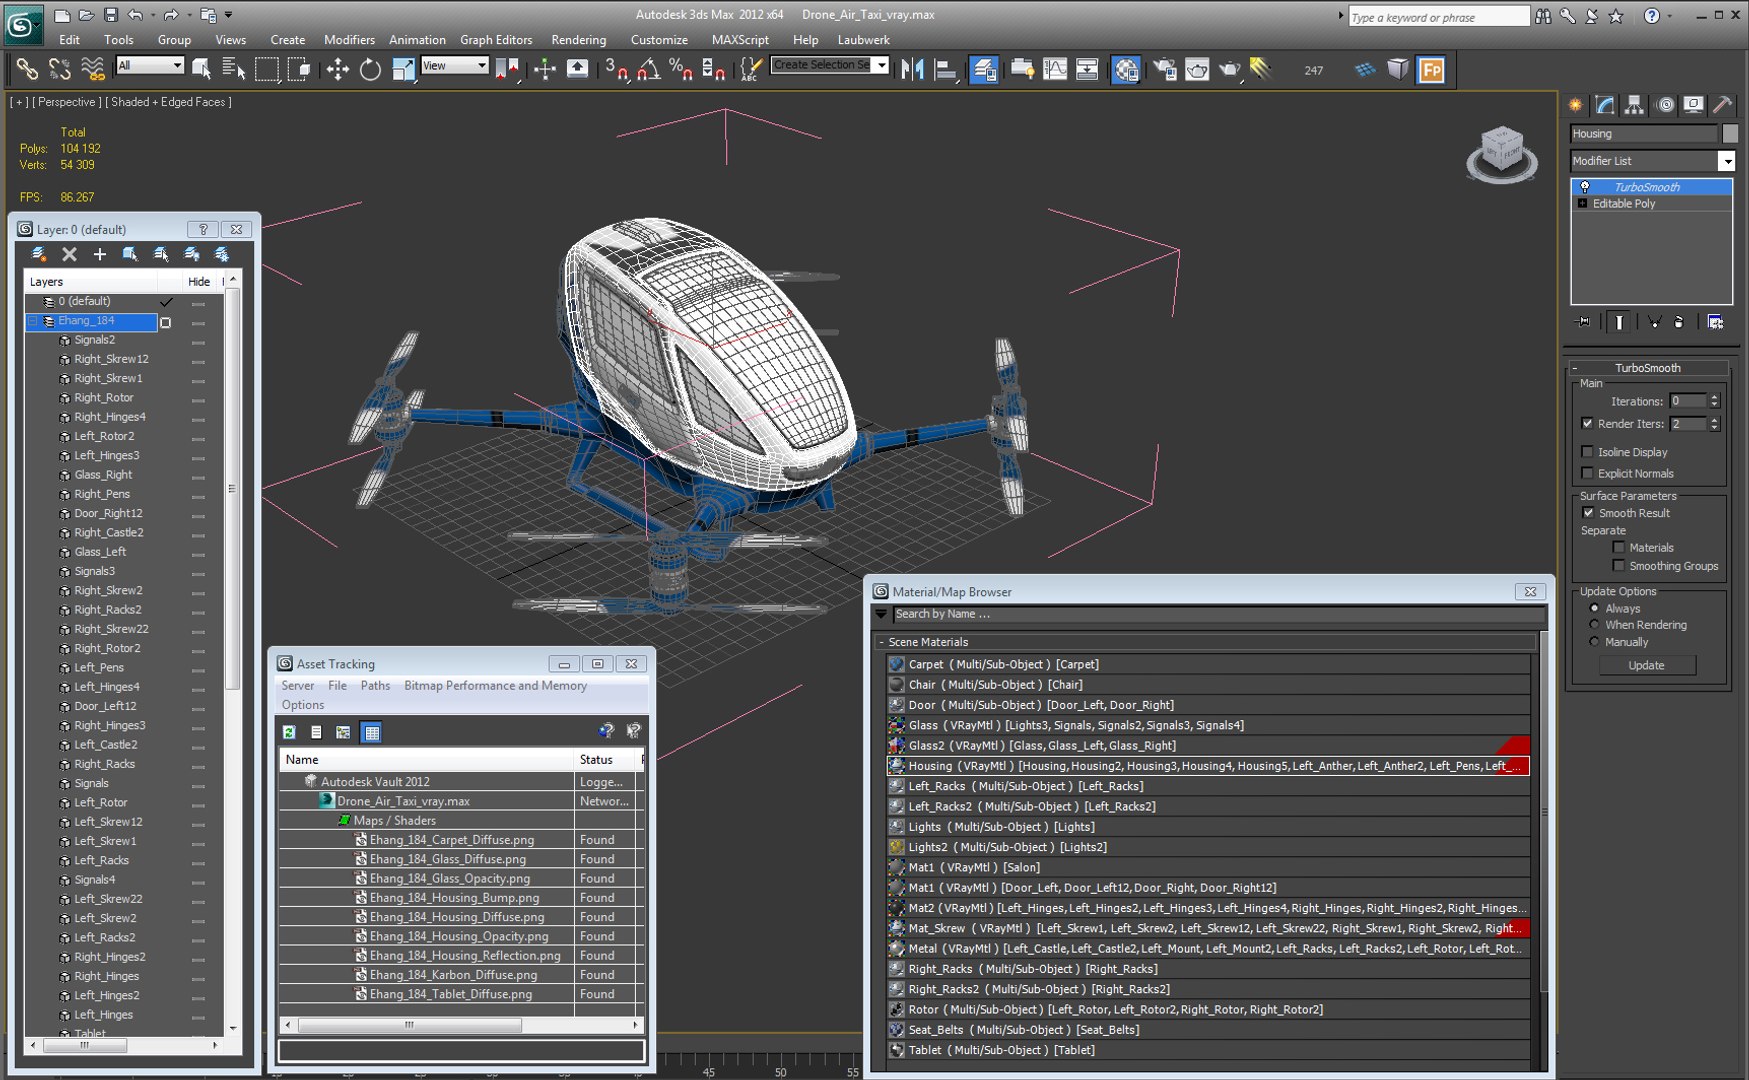The height and width of the screenshot is (1080, 1749).
Task: Select TurboSmooth modifier in stack
Action: pos(1651,187)
